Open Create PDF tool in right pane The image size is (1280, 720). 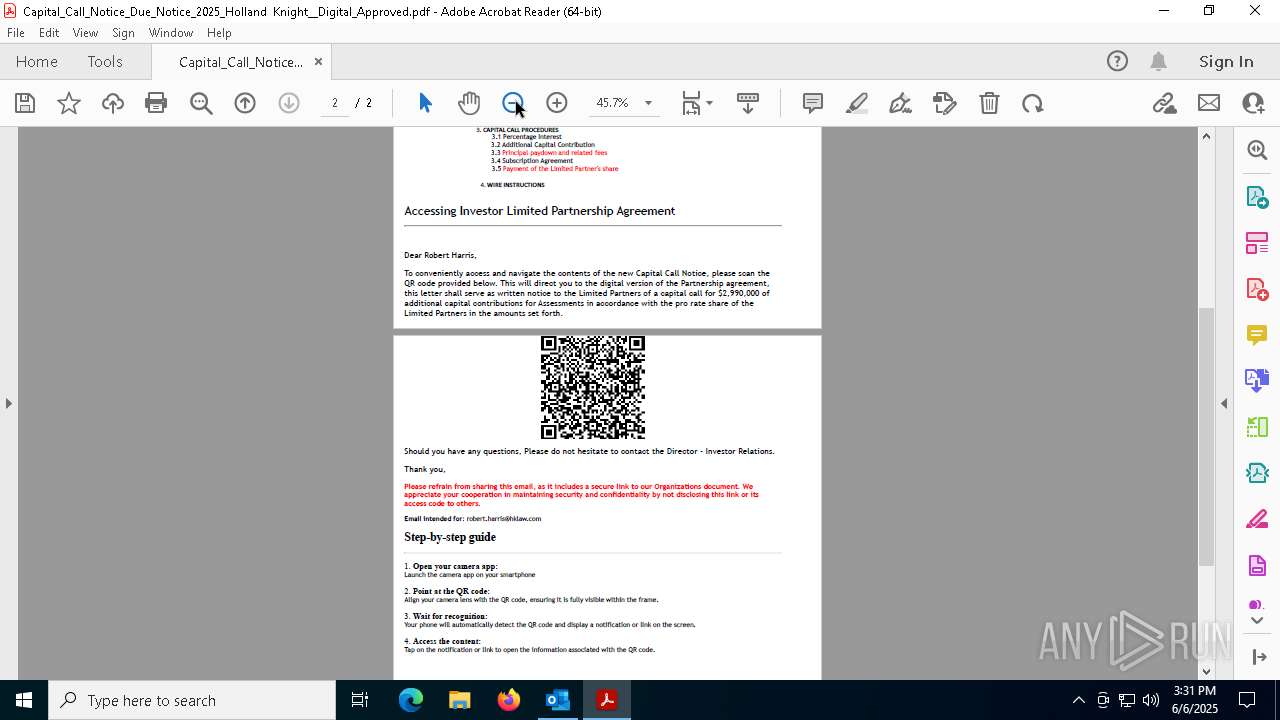1257,289
